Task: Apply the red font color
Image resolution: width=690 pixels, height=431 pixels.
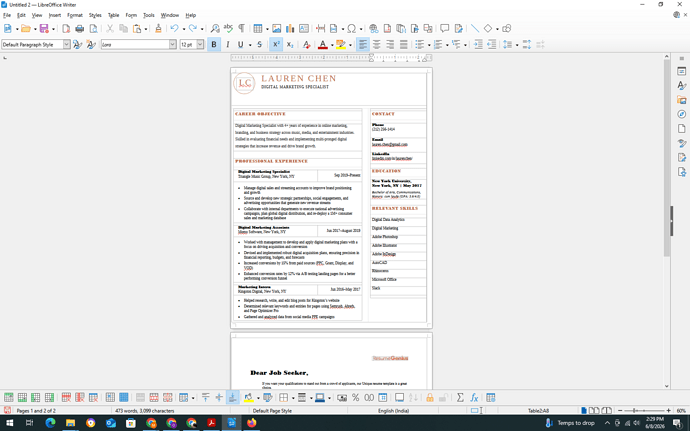Action: pos(323,44)
